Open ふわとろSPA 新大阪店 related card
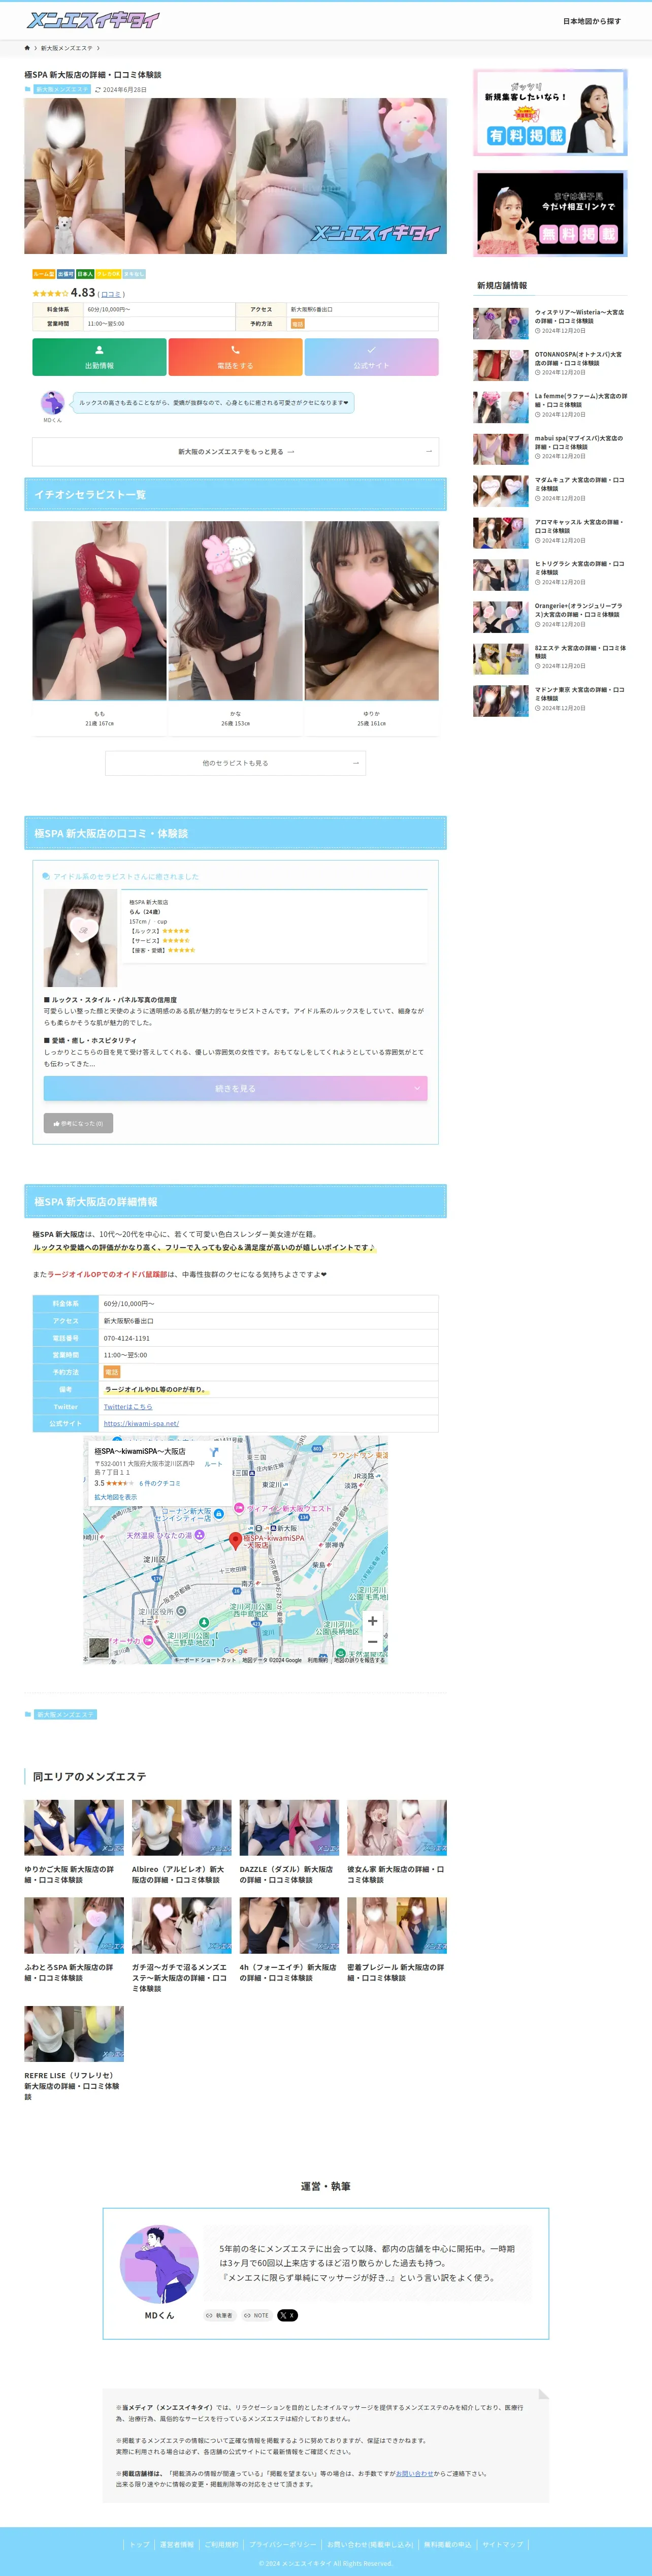This screenshot has height=2576, width=652. 74,1940
